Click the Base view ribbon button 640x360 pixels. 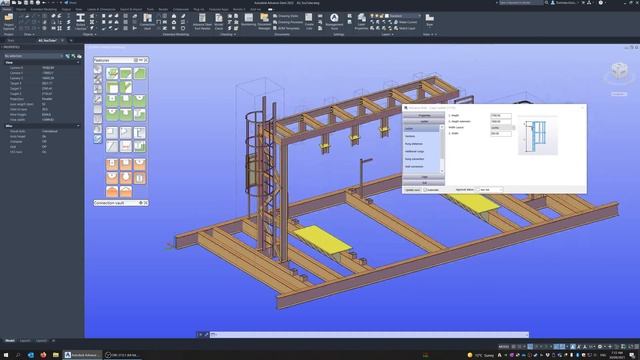pyautogui.click(x=429, y=20)
